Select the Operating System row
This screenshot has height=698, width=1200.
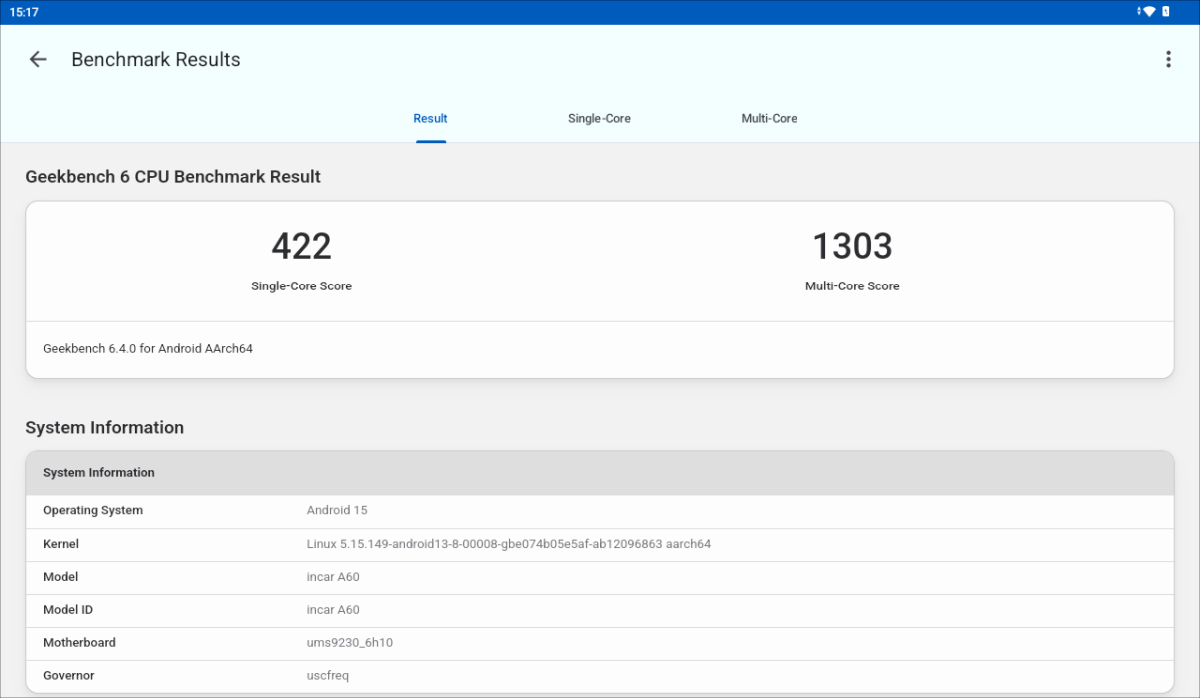click(x=600, y=510)
